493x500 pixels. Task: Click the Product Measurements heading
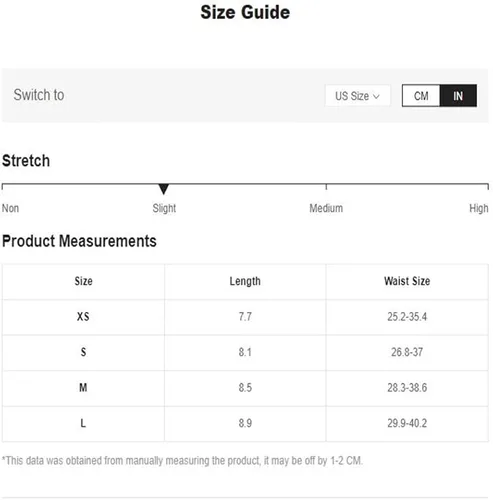tap(79, 241)
